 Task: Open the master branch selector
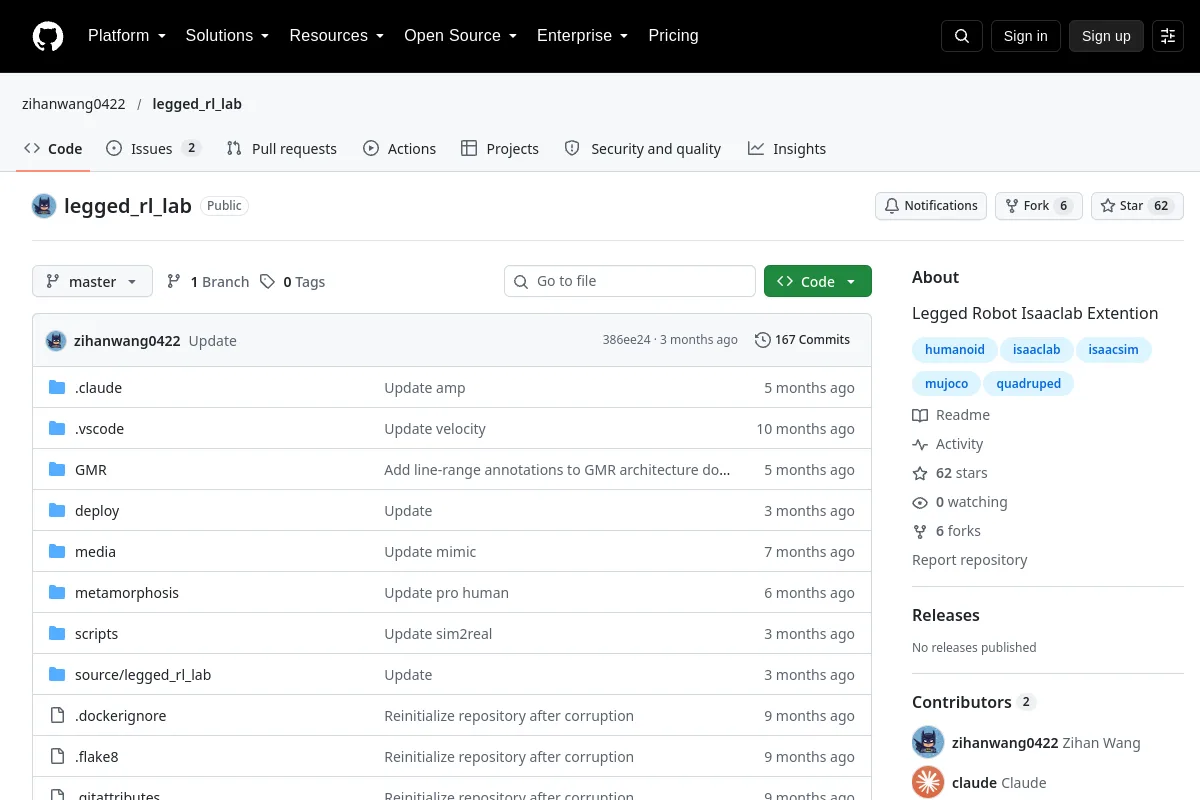[92, 281]
